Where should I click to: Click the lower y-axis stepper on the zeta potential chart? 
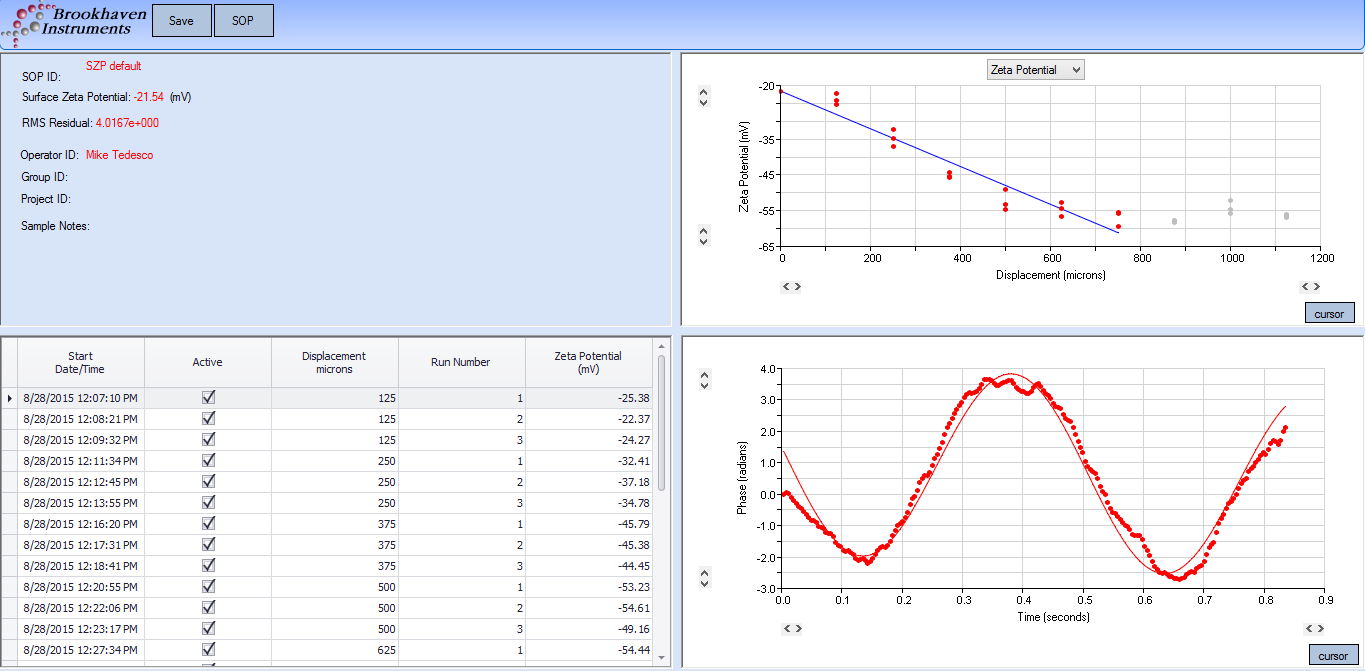pyautogui.click(x=703, y=236)
